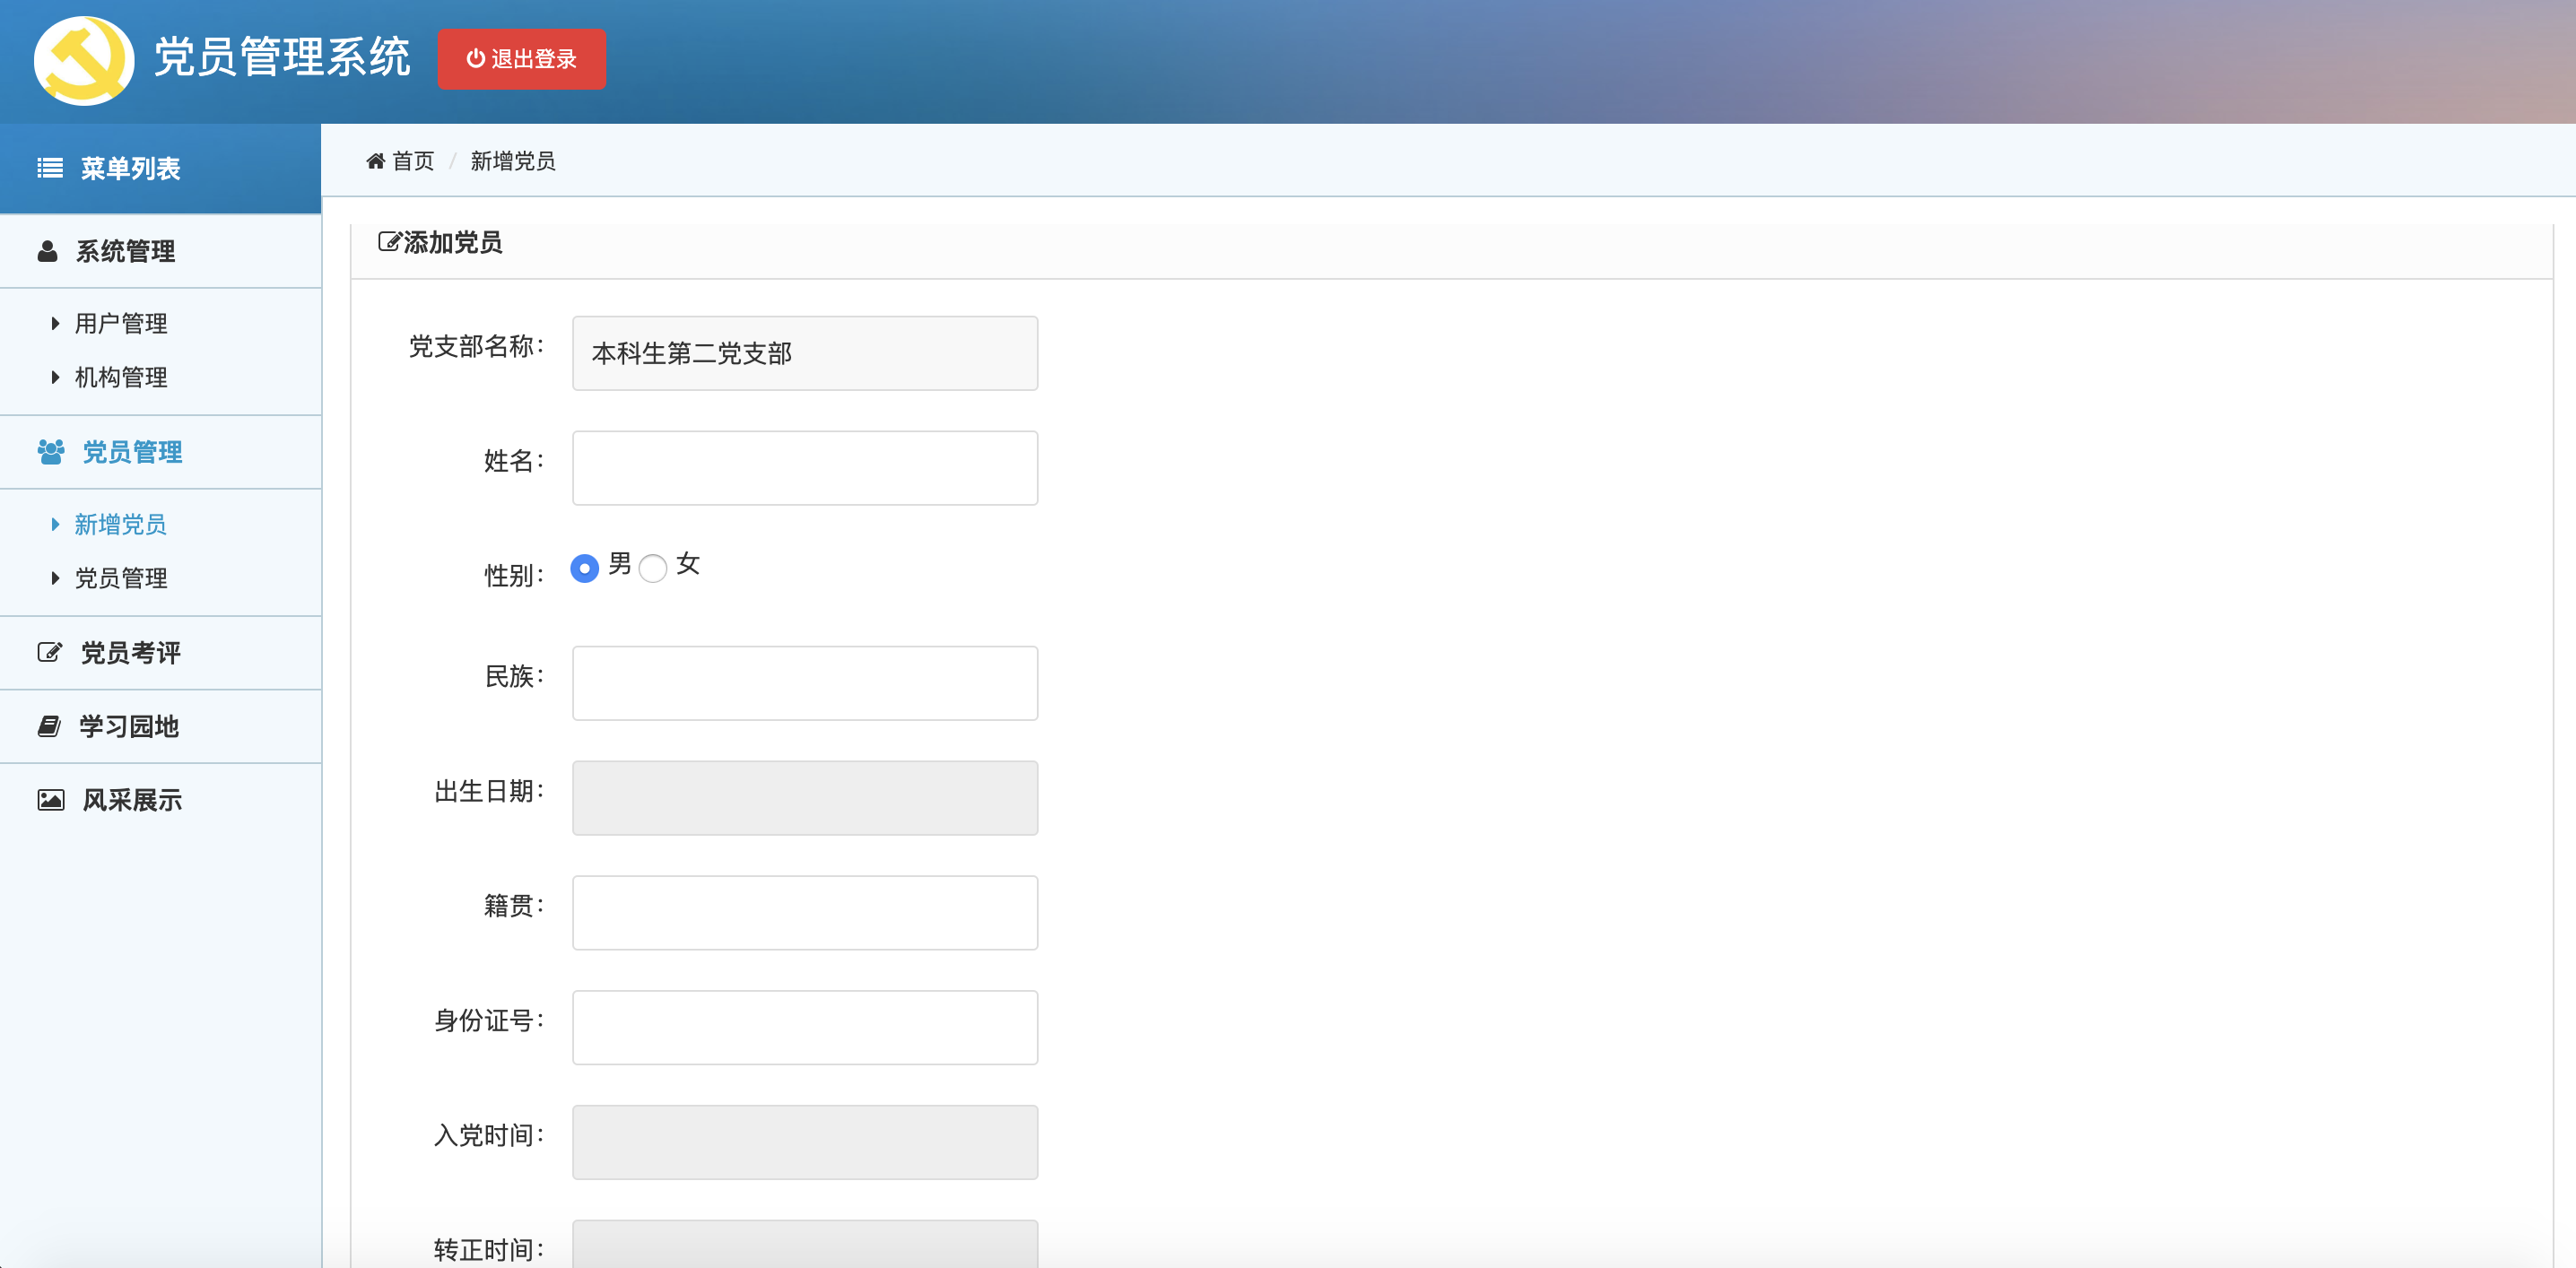Click 新增党员 in the breadcrumb
Viewport: 2576px width, 1268px height.
(x=513, y=161)
